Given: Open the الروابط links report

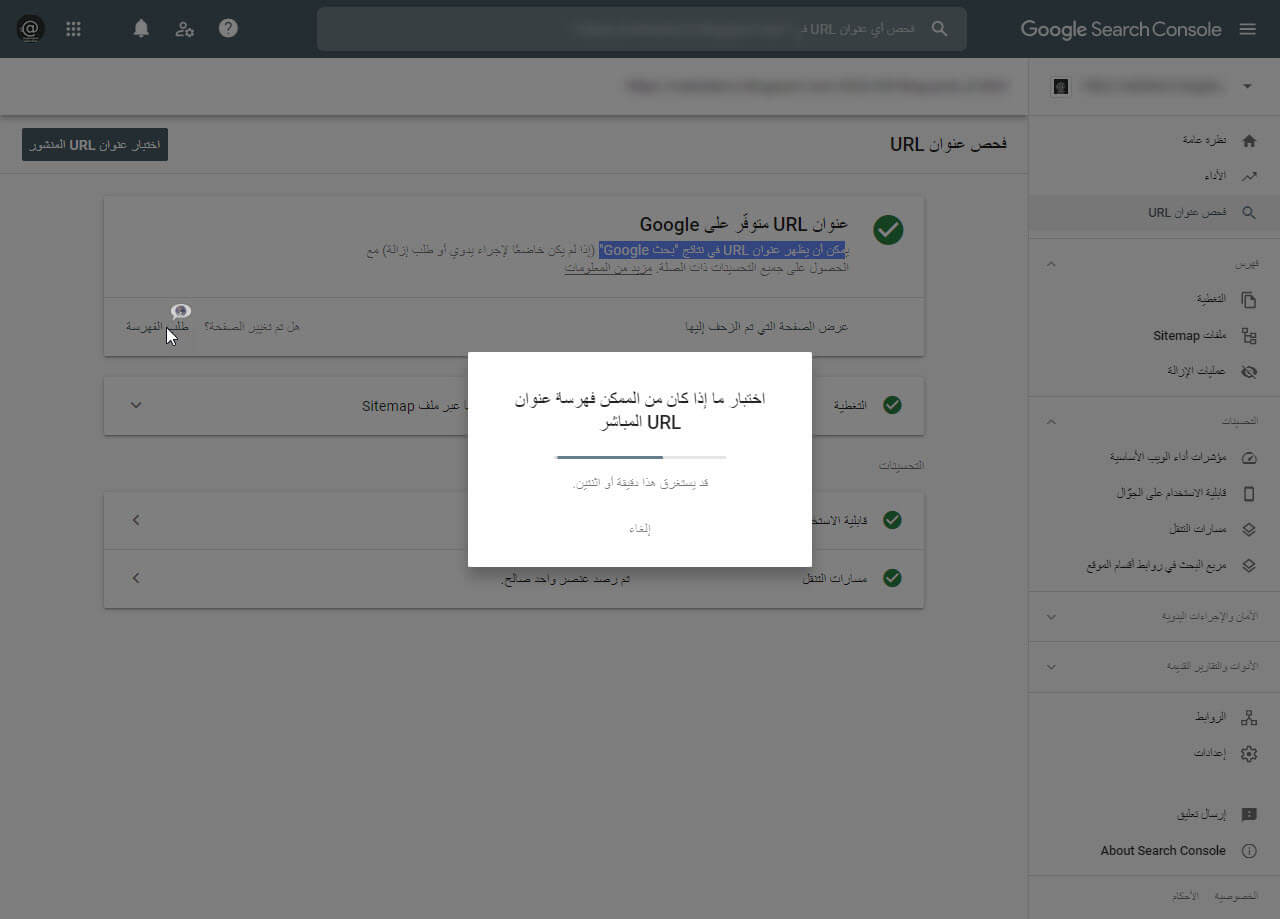Looking at the screenshot, I should point(1212,718).
